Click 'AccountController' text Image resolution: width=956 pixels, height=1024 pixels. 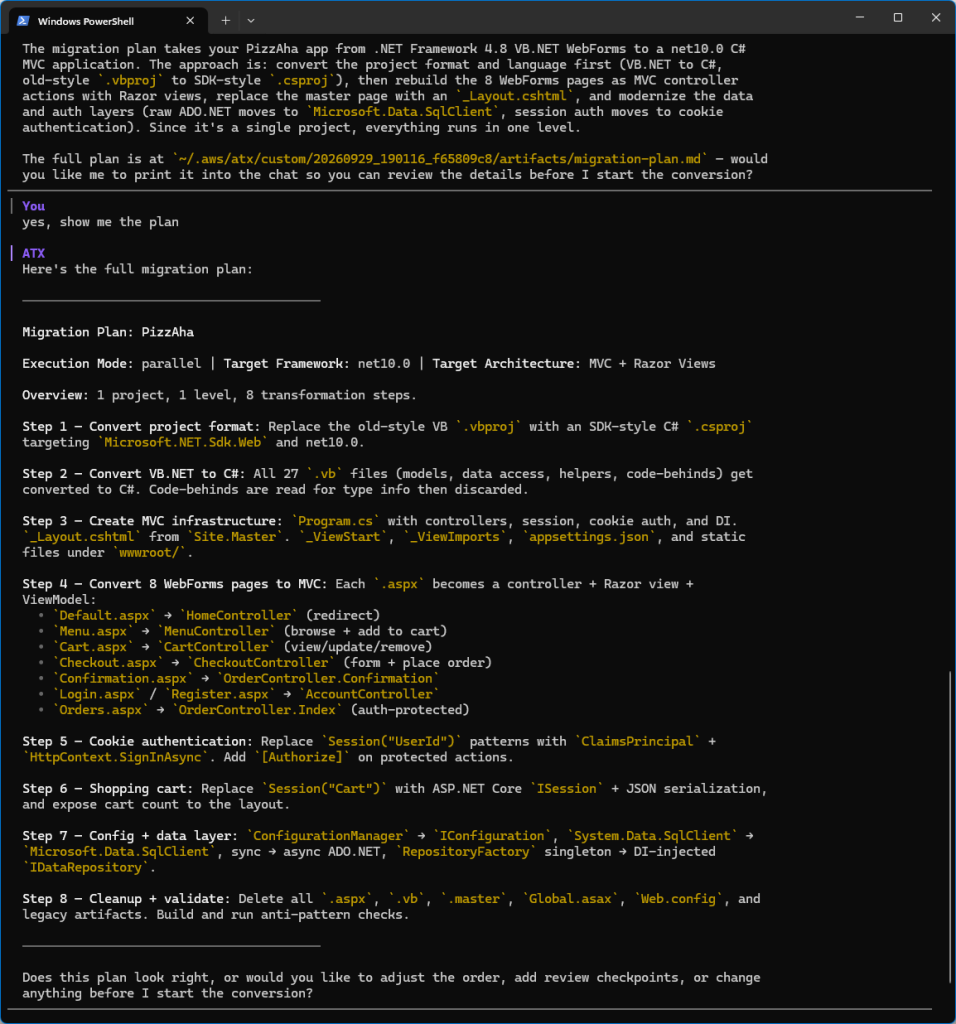tap(369, 694)
